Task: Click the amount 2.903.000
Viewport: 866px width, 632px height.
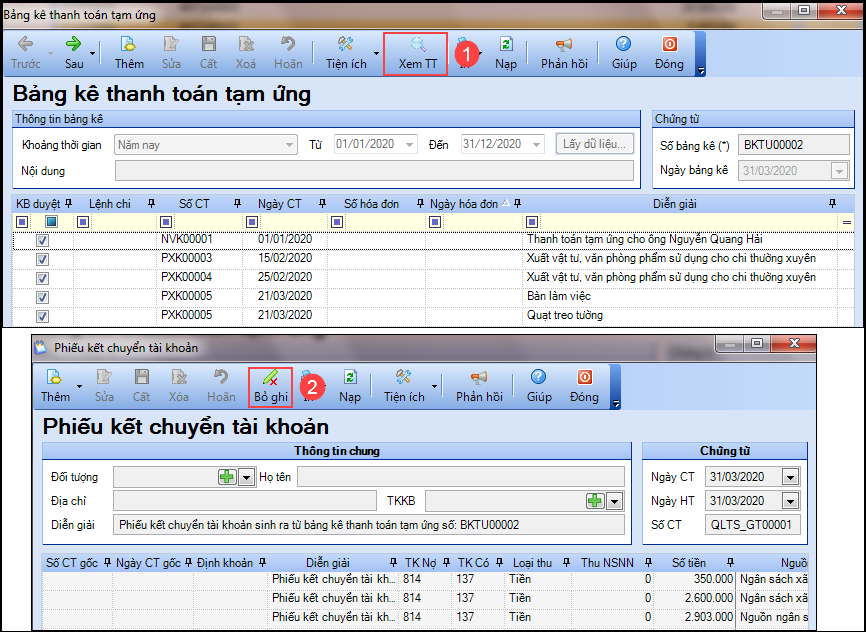Action: click(709, 617)
